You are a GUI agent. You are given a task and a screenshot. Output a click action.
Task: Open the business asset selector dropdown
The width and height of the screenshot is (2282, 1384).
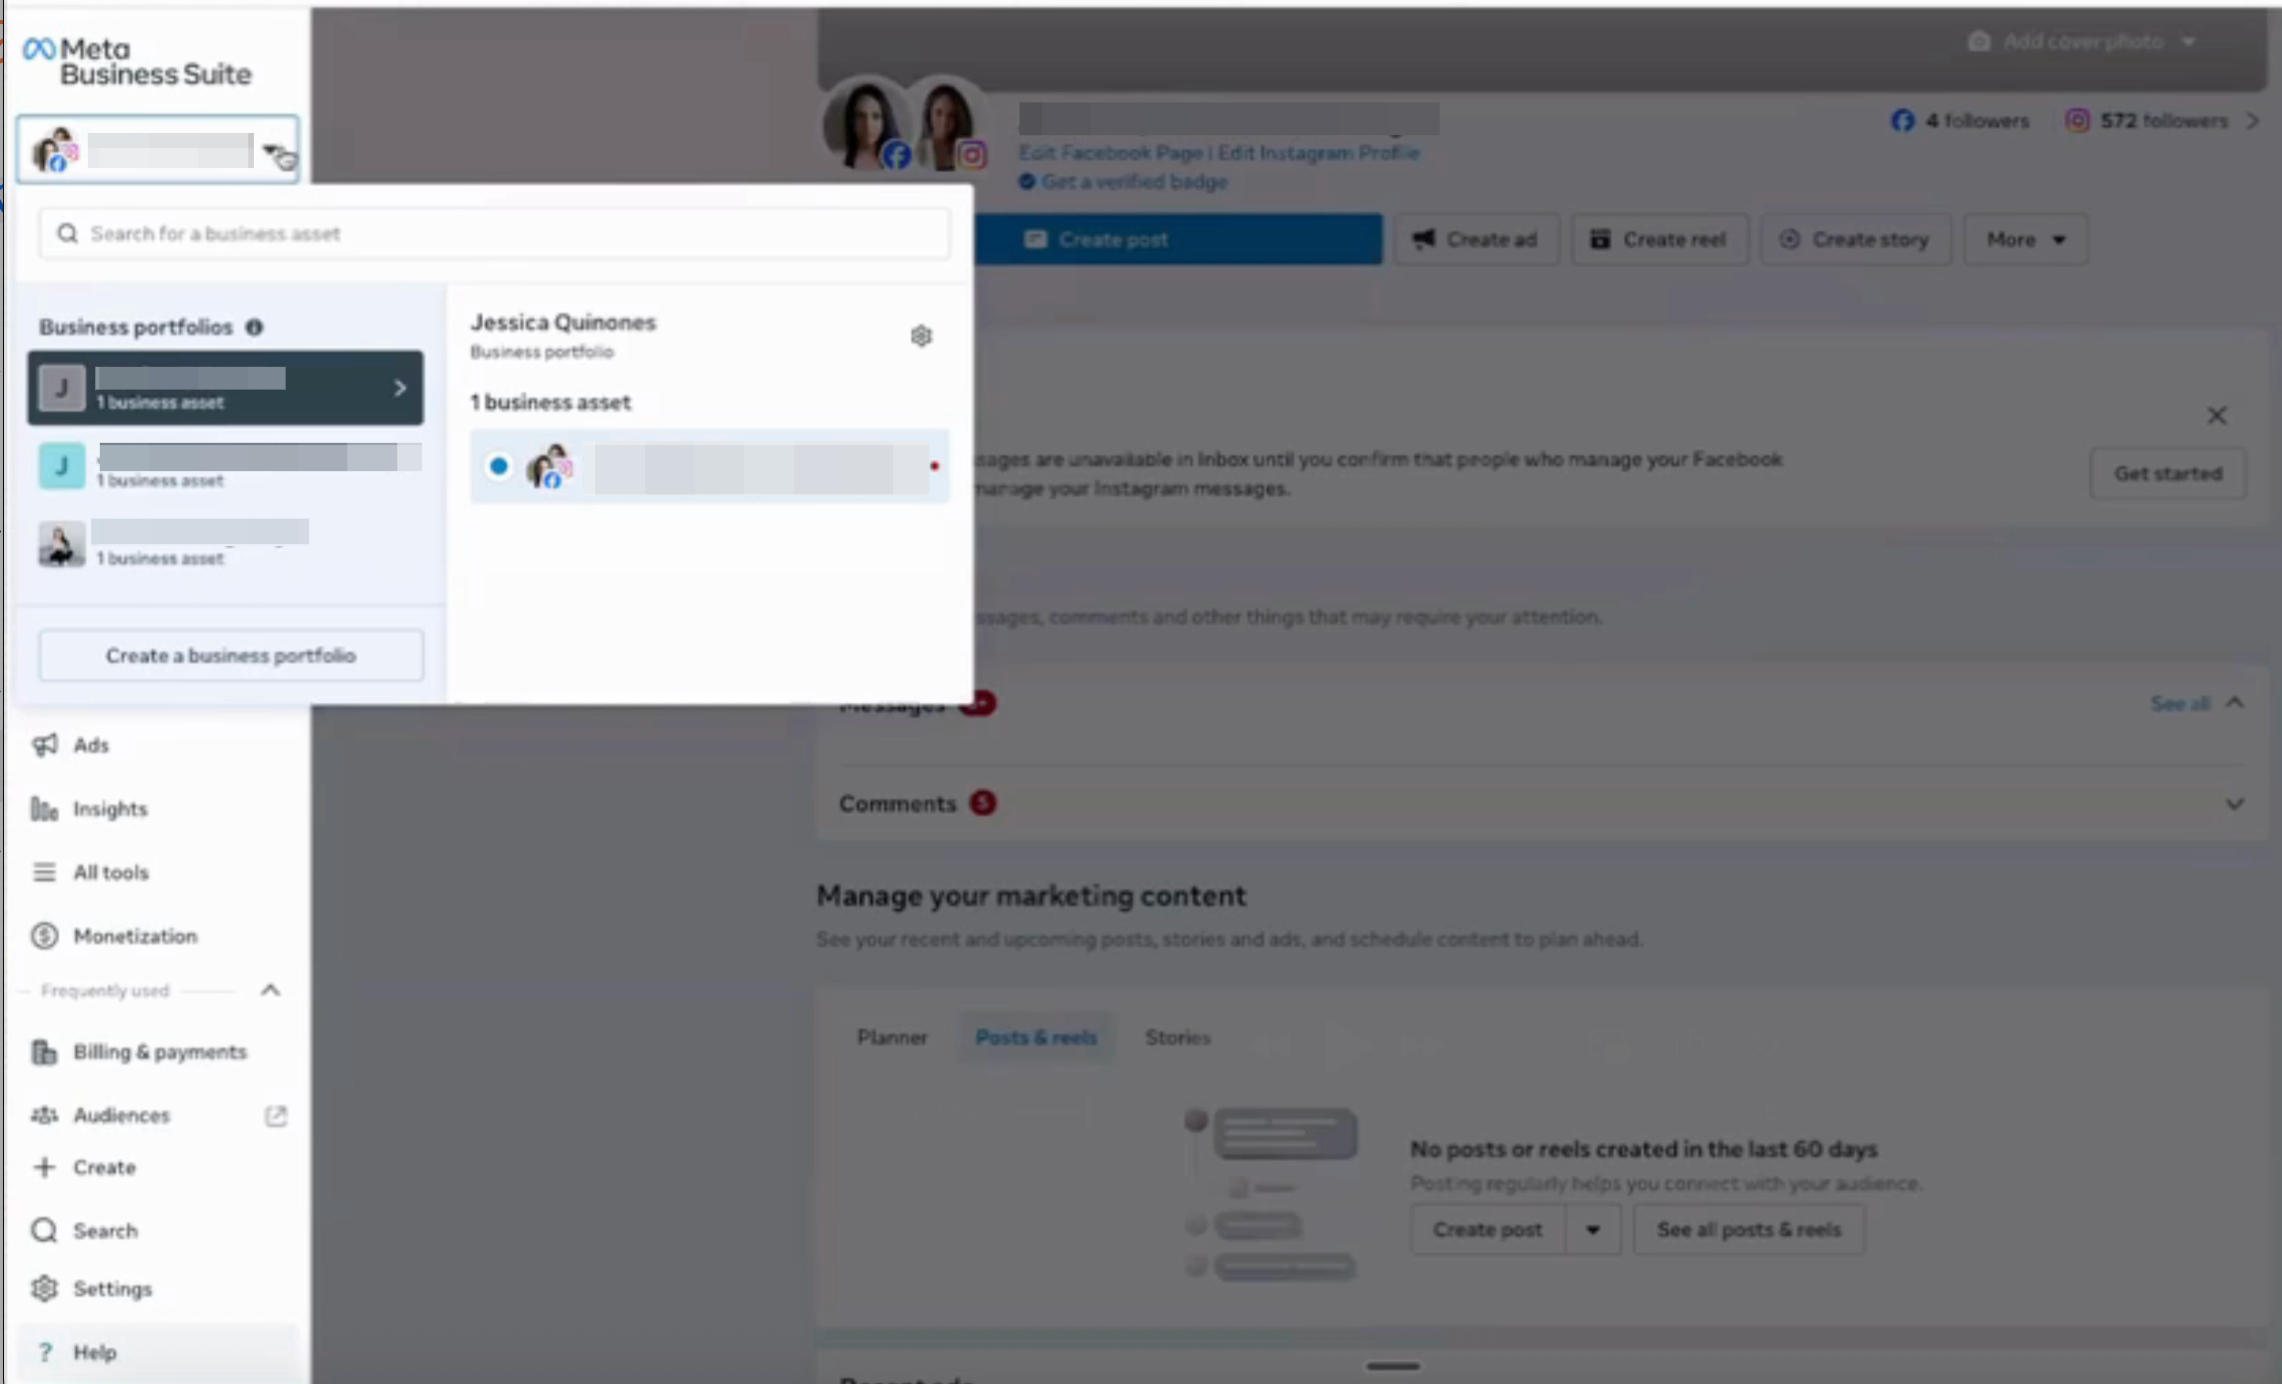(157, 149)
